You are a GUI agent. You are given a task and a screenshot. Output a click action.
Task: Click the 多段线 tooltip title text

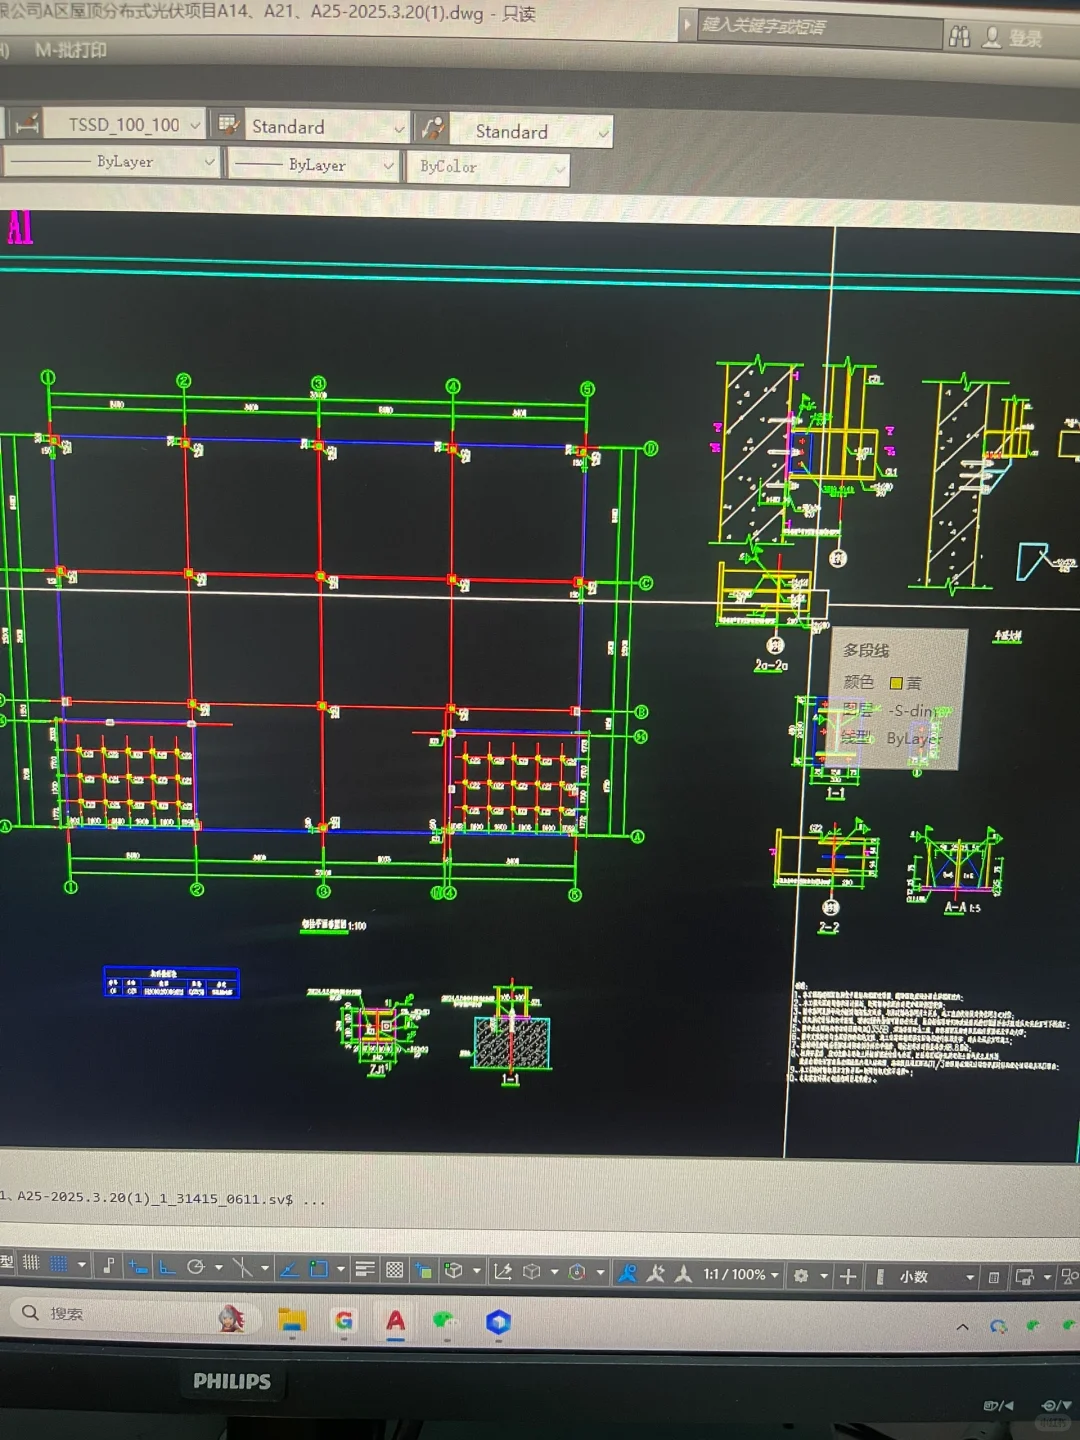pos(866,650)
